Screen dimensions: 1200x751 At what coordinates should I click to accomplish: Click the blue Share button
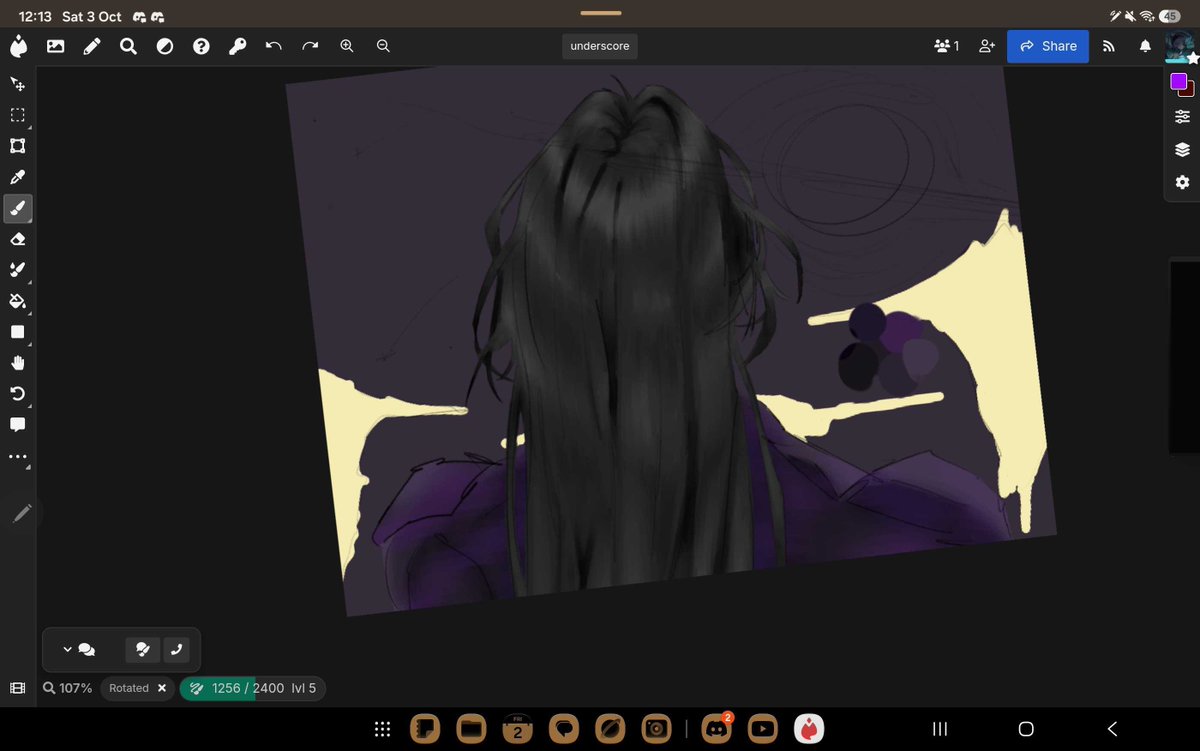coord(1048,46)
